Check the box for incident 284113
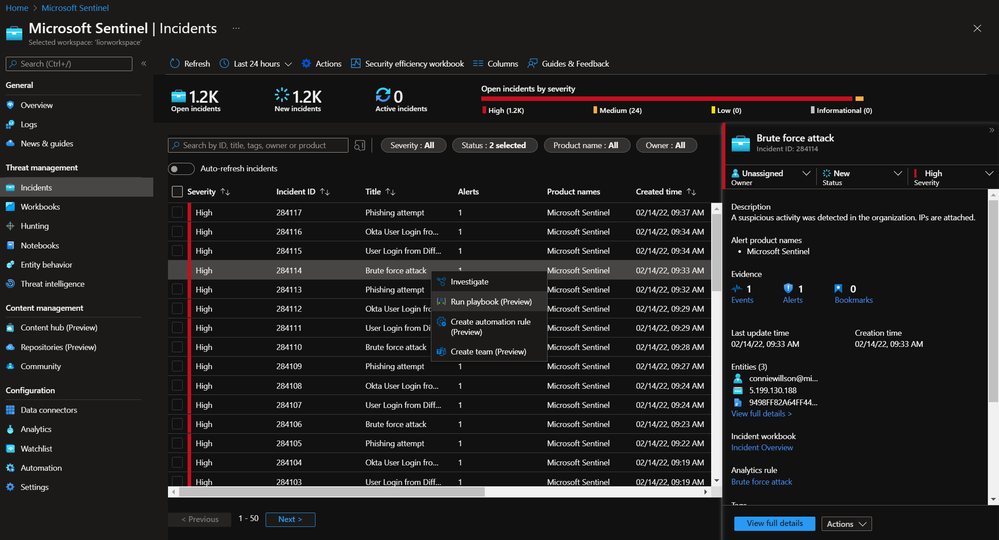This screenshot has width=999, height=540. pos(177,289)
